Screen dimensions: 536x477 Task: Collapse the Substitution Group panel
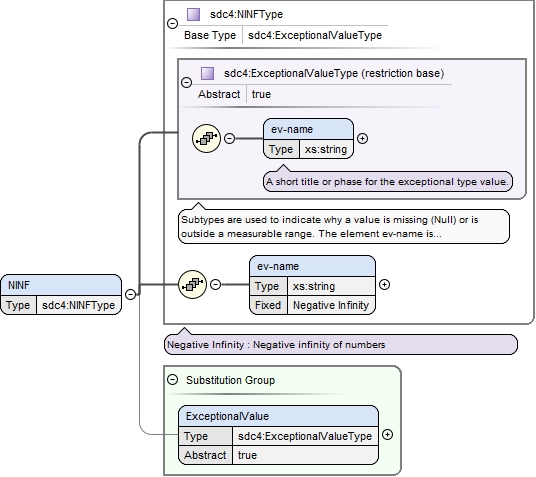(173, 380)
